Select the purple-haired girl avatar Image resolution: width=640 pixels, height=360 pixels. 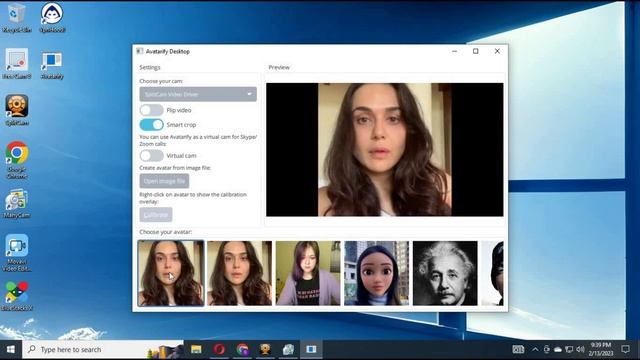click(x=308, y=273)
